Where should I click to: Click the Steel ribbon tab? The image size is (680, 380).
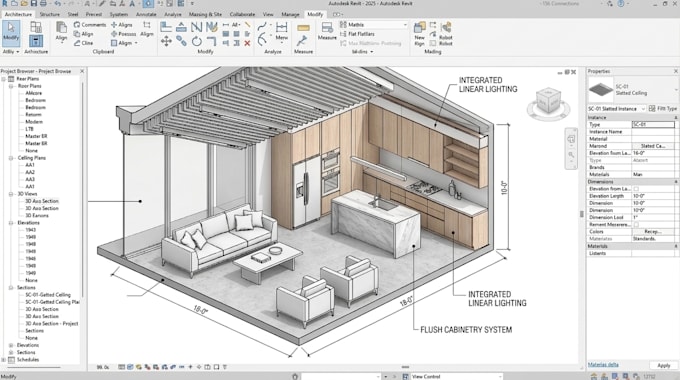[73, 14]
